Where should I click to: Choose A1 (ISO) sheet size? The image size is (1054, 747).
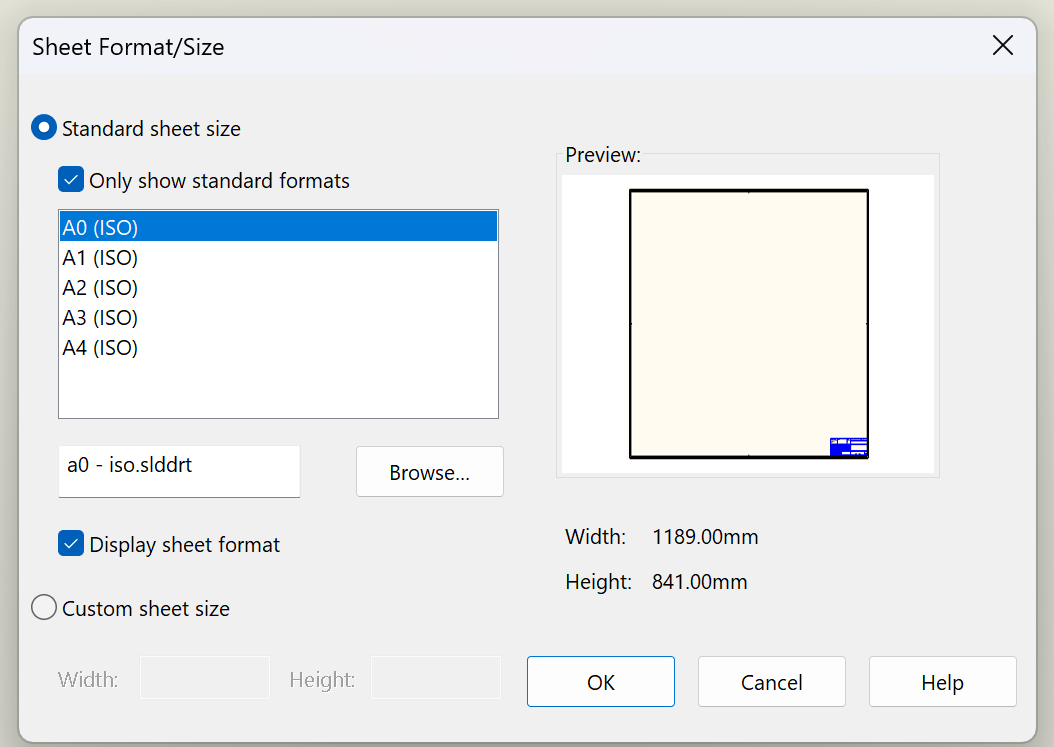coord(100,258)
